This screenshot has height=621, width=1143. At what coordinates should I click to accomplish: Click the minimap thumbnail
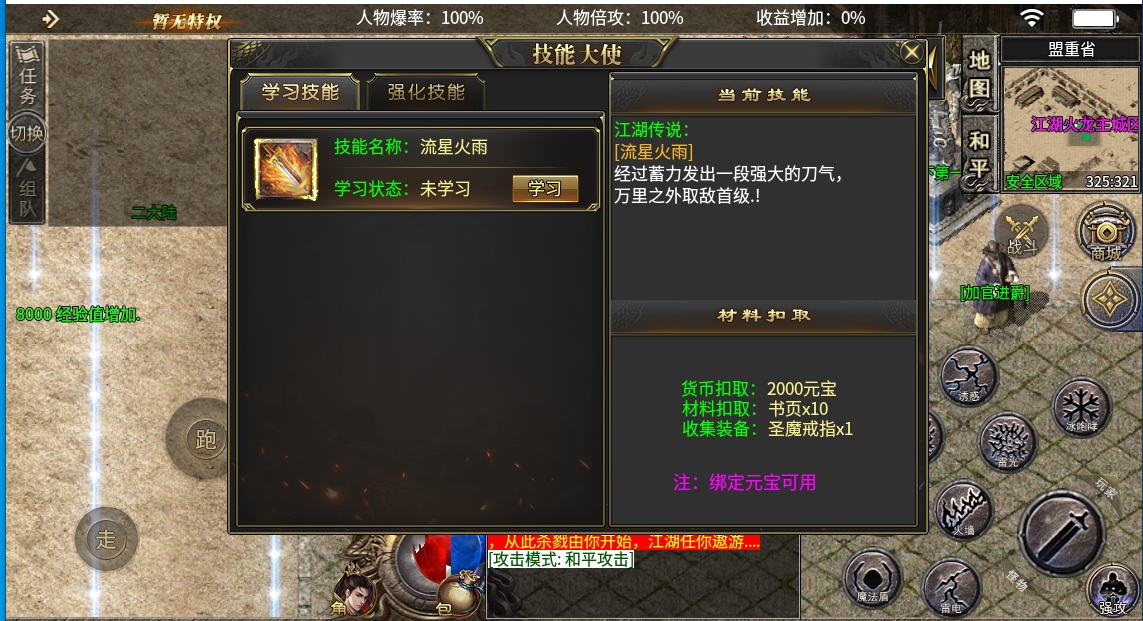1070,128
